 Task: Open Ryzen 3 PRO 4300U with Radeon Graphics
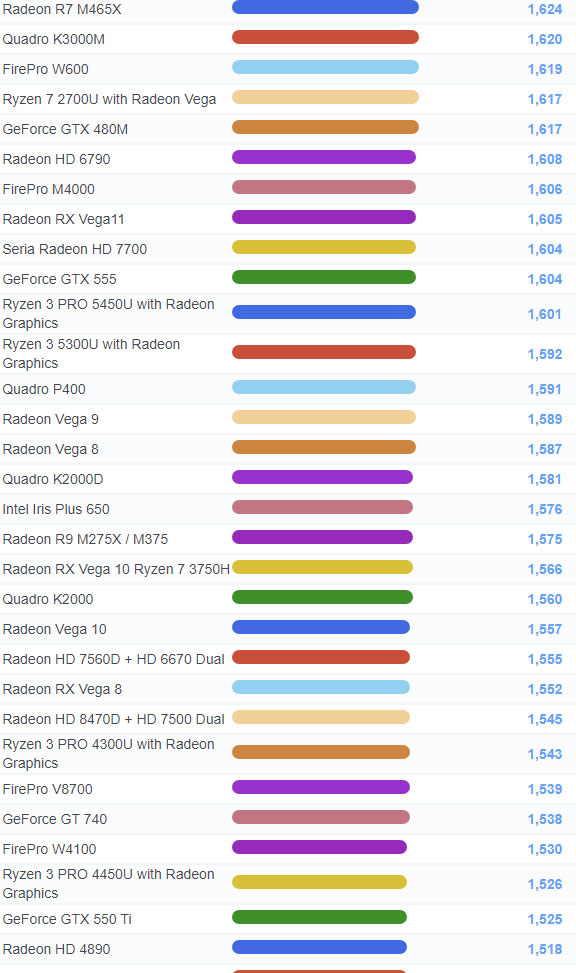click(109, 753)
